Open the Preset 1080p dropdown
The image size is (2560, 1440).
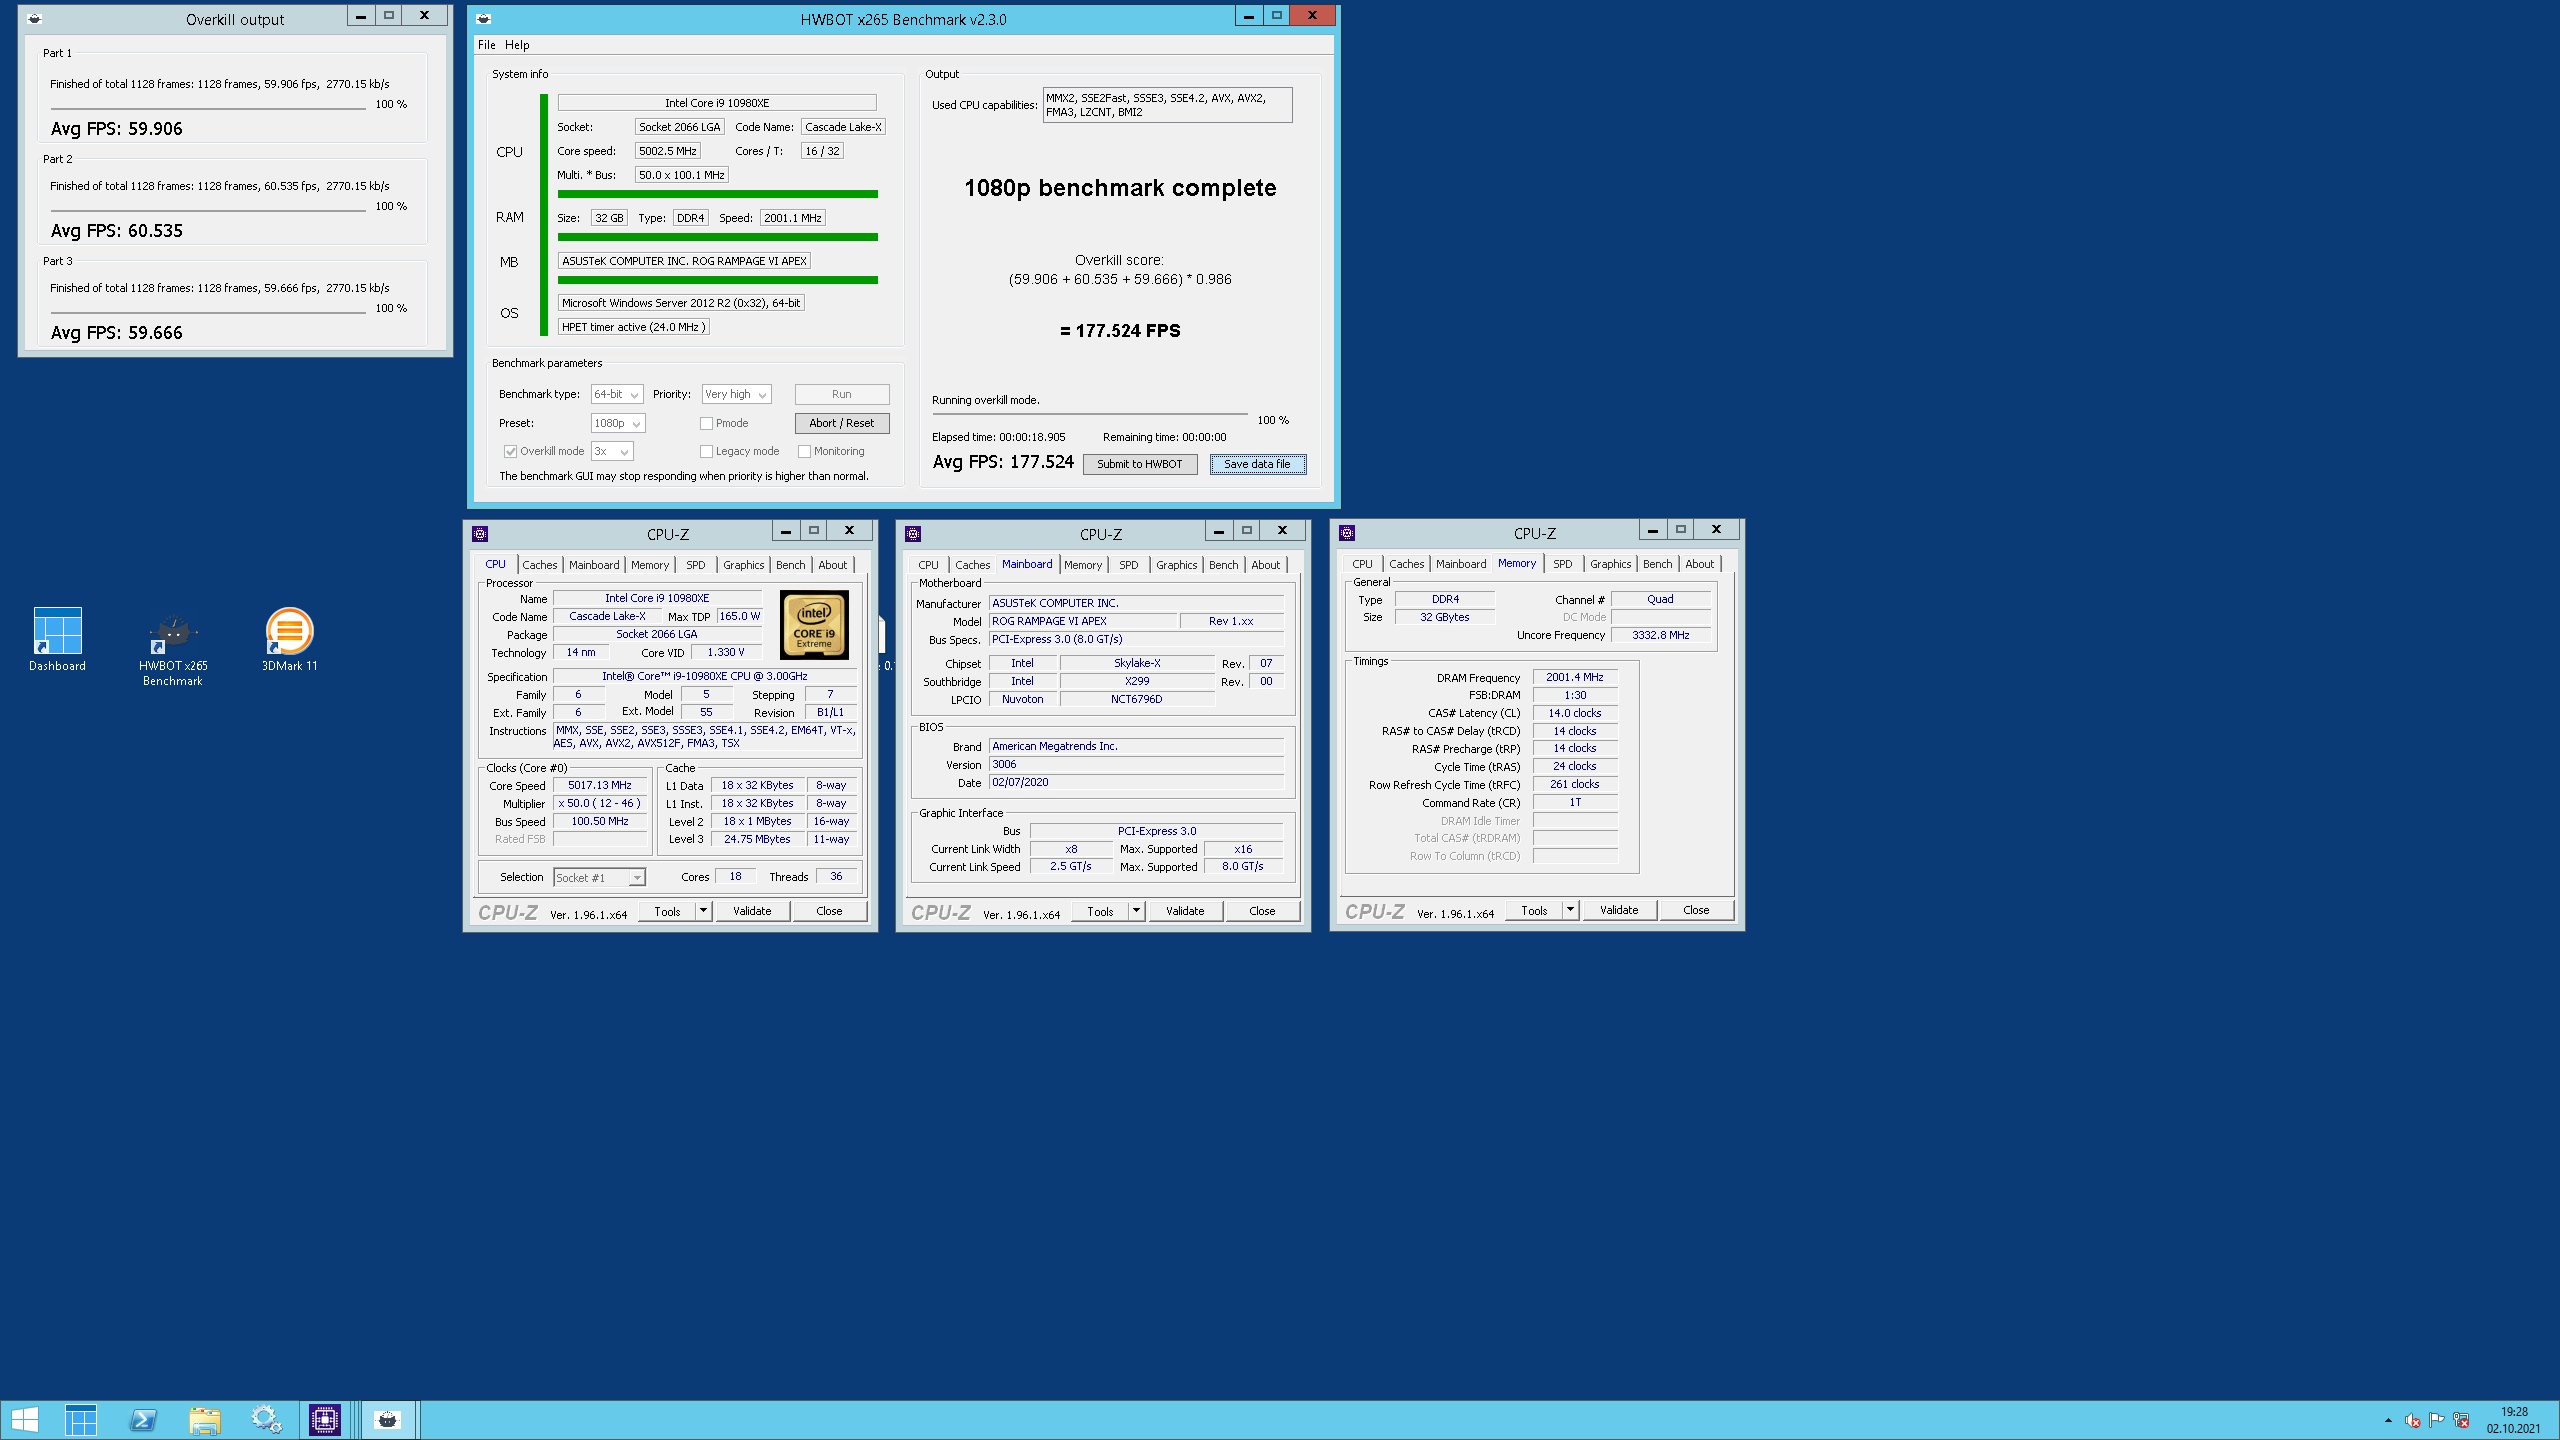tap(618, 423)
